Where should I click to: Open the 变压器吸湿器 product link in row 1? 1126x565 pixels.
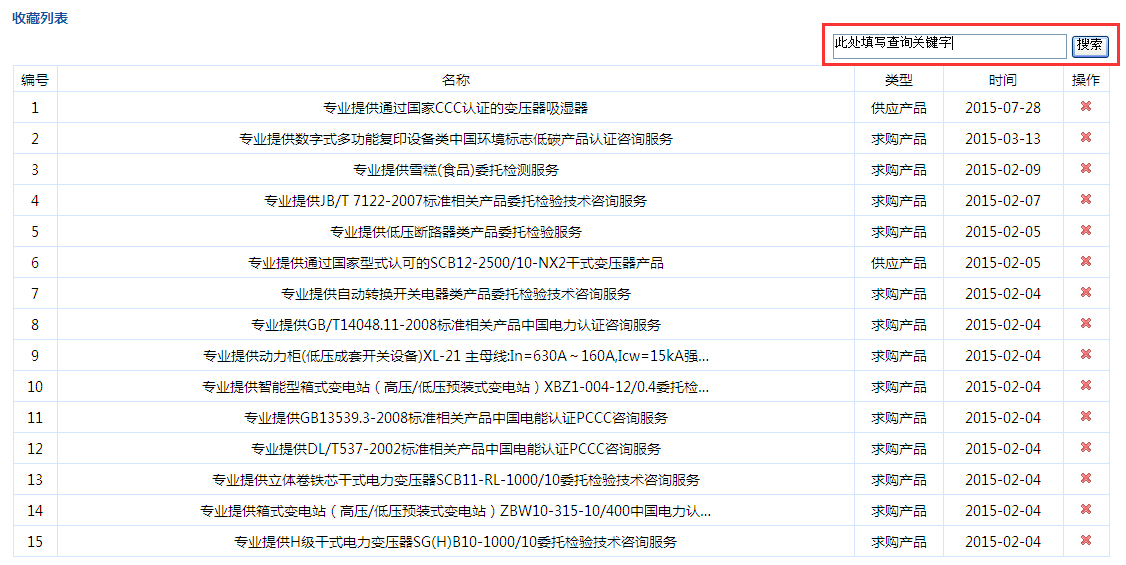tap(455, 108)
